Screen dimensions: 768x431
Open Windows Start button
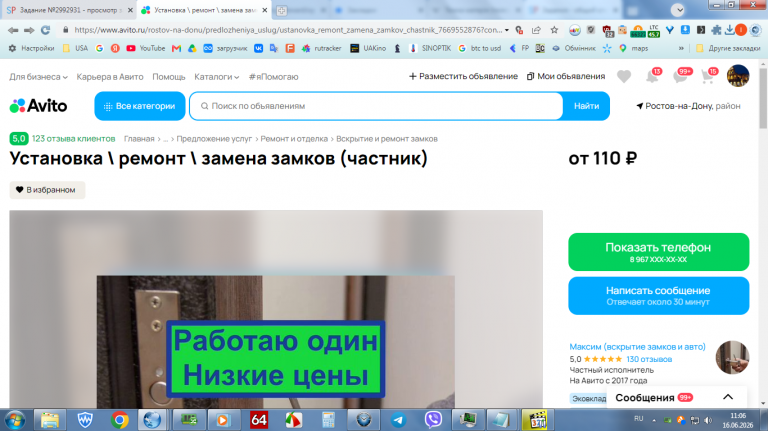click(15, 420)
